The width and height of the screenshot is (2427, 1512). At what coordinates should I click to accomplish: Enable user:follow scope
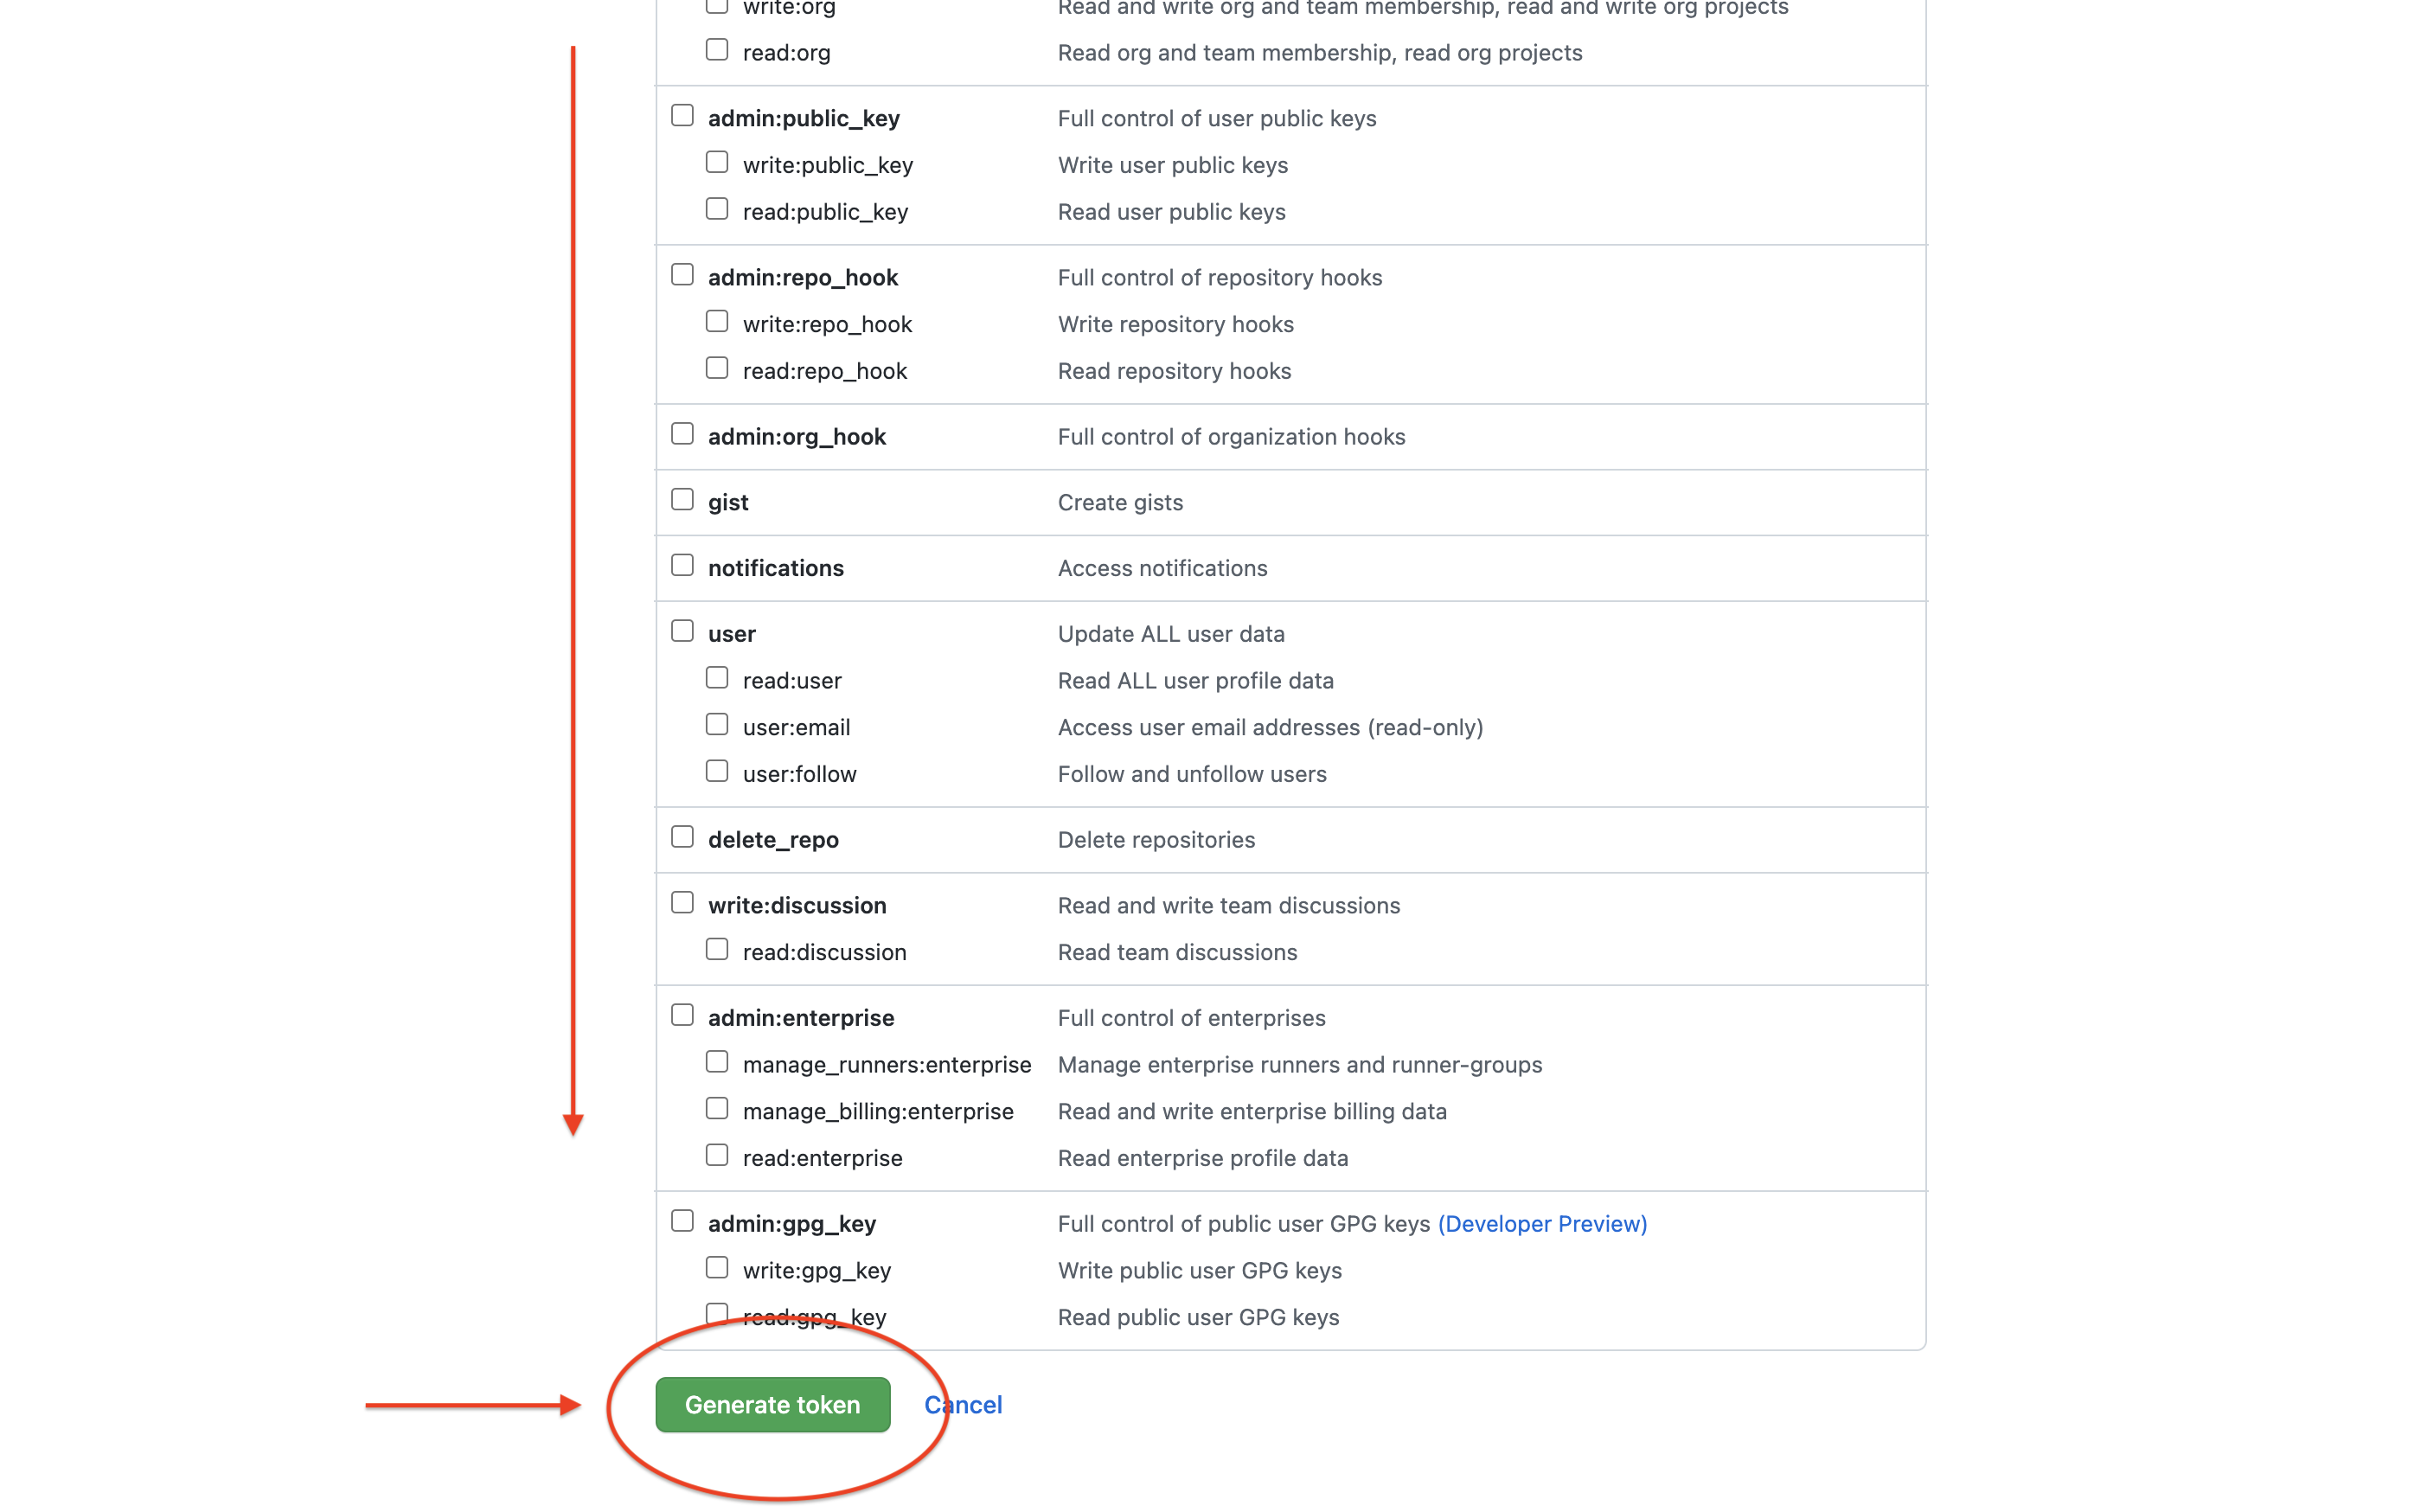coord(716,770)
